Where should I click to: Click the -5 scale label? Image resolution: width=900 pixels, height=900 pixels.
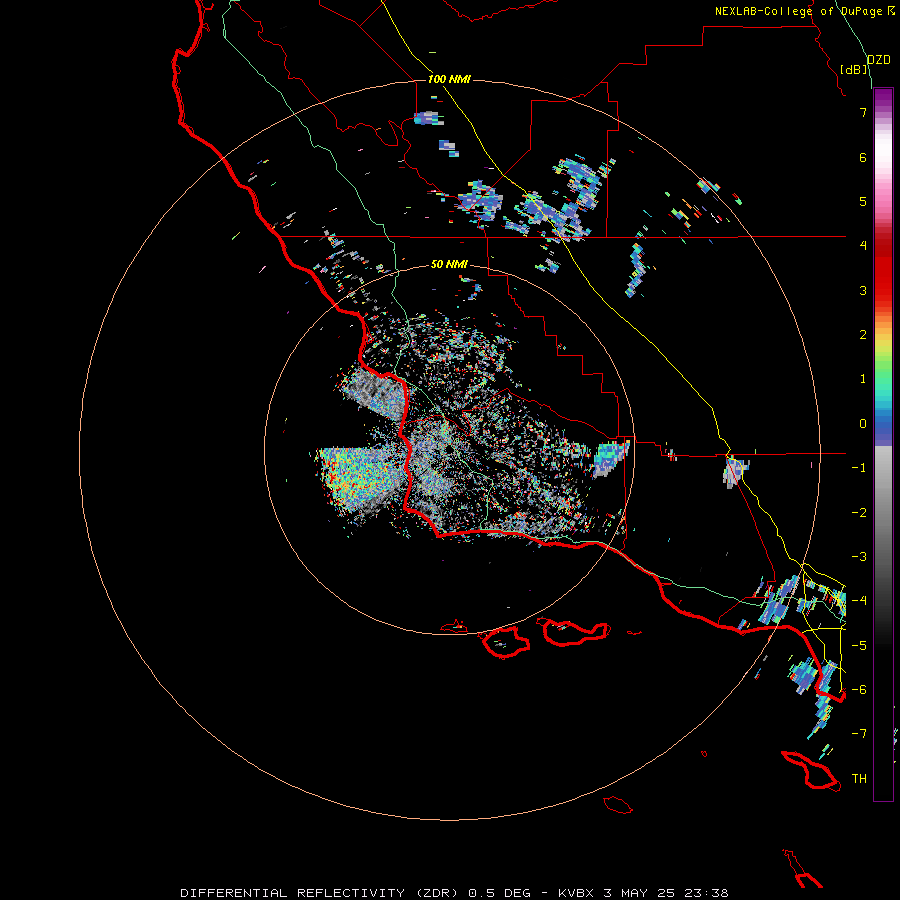click(859, 646)
